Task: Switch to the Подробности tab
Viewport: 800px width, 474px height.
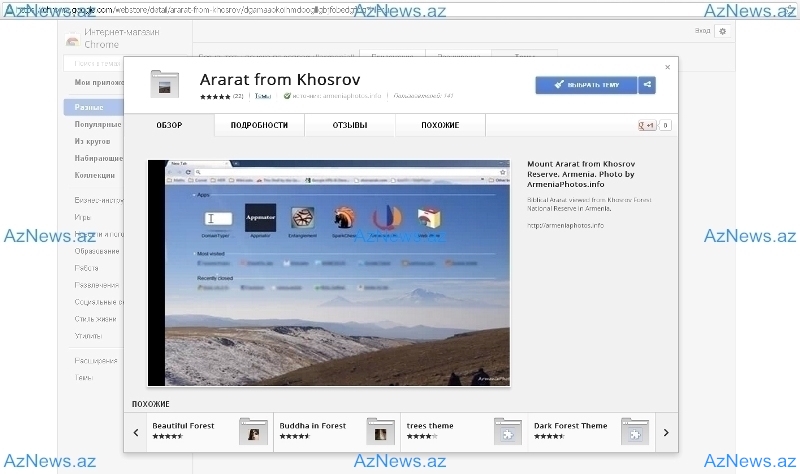Action: (259, 126)
